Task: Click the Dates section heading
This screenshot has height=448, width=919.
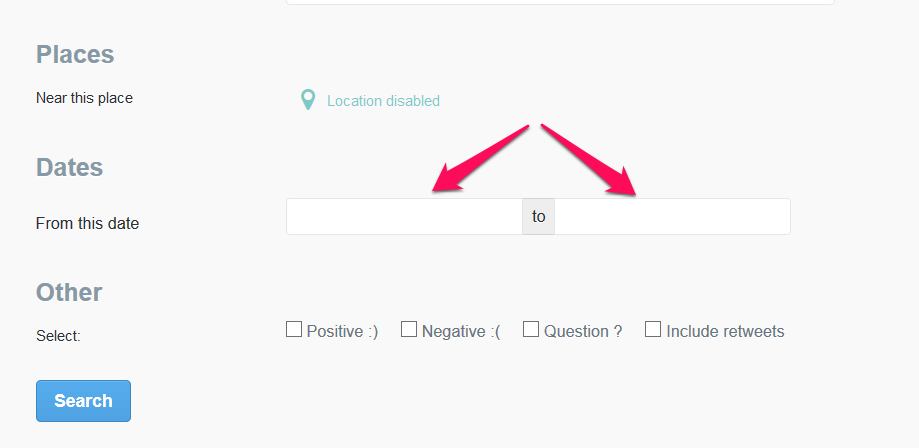Action: coord(70,167)
